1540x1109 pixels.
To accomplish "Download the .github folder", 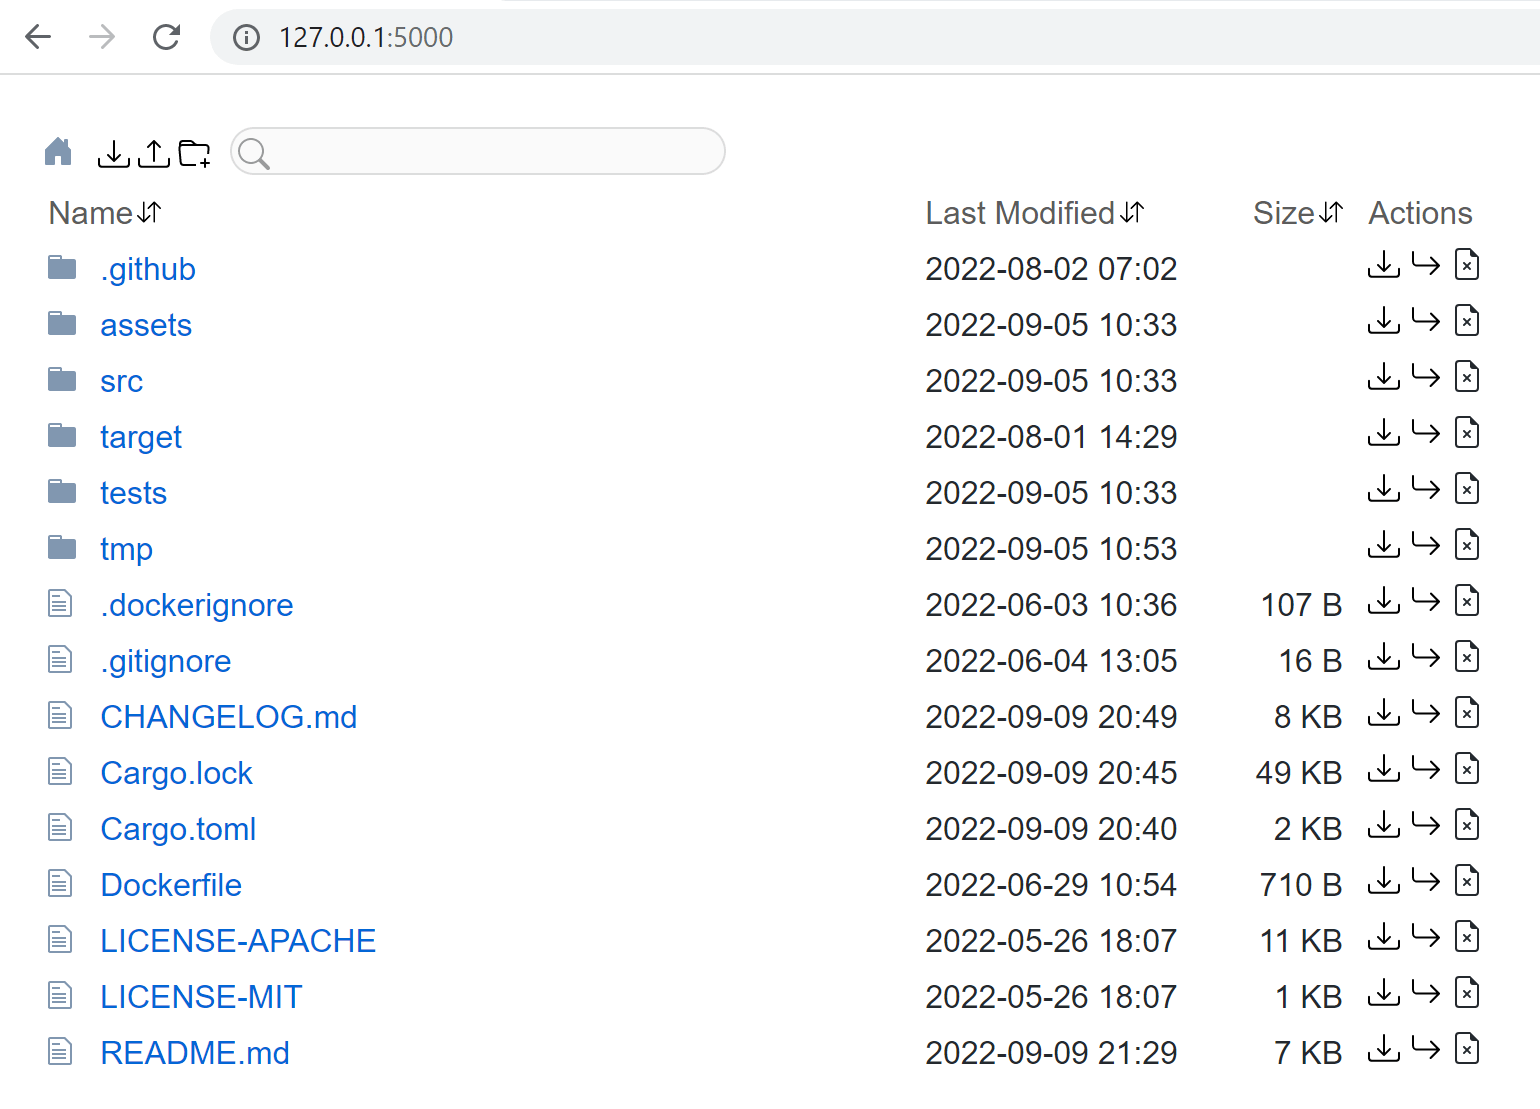I will tap(1383, 265).
